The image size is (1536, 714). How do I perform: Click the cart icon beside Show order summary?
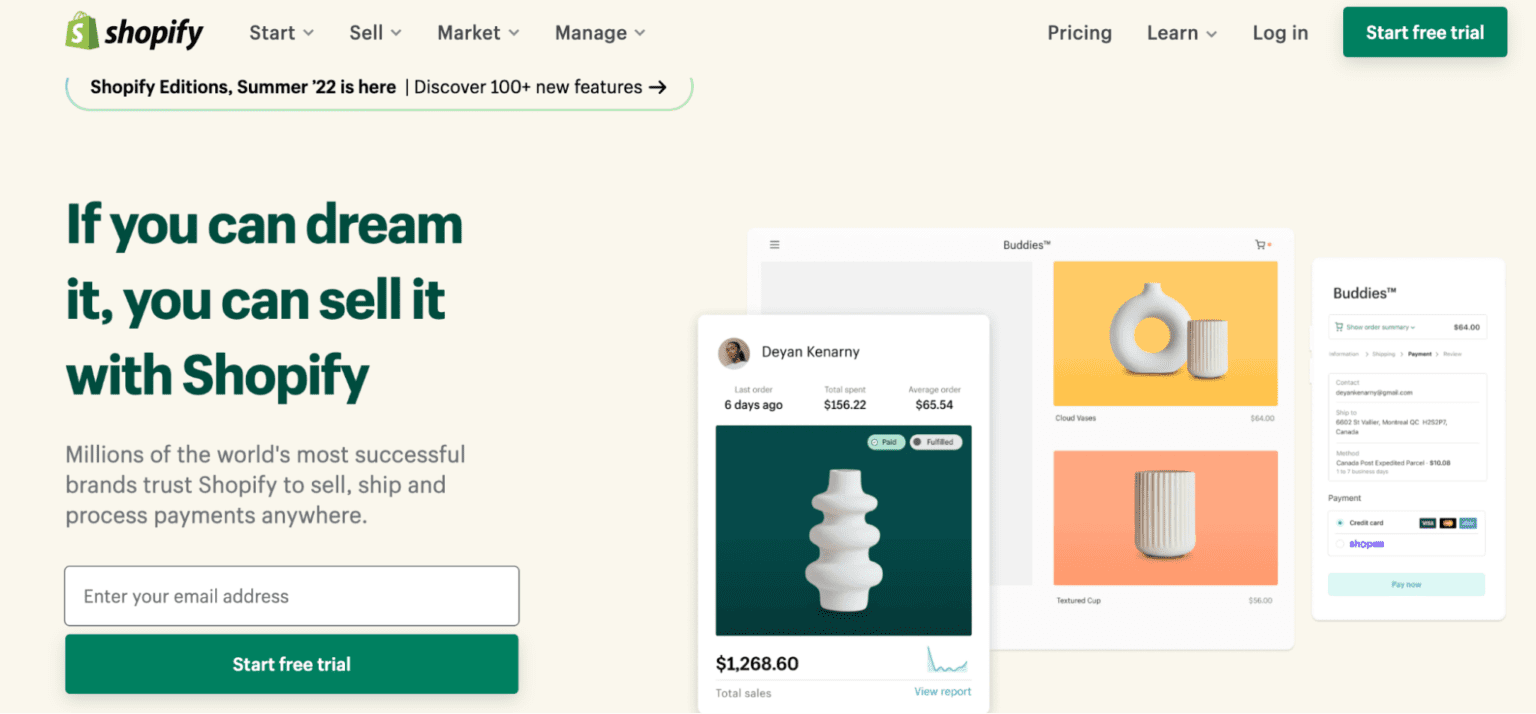click(x=1338, y=327)
